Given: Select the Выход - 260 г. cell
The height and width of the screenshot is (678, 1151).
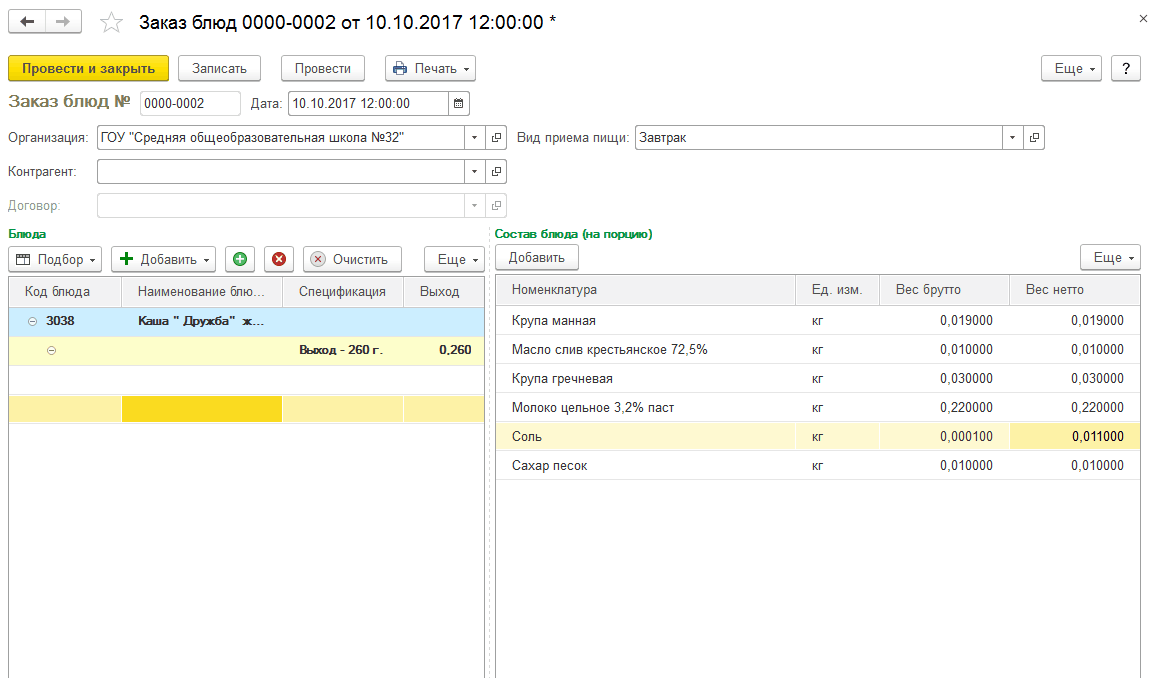Looking at the screenshot, I should (x=343, y=350).
